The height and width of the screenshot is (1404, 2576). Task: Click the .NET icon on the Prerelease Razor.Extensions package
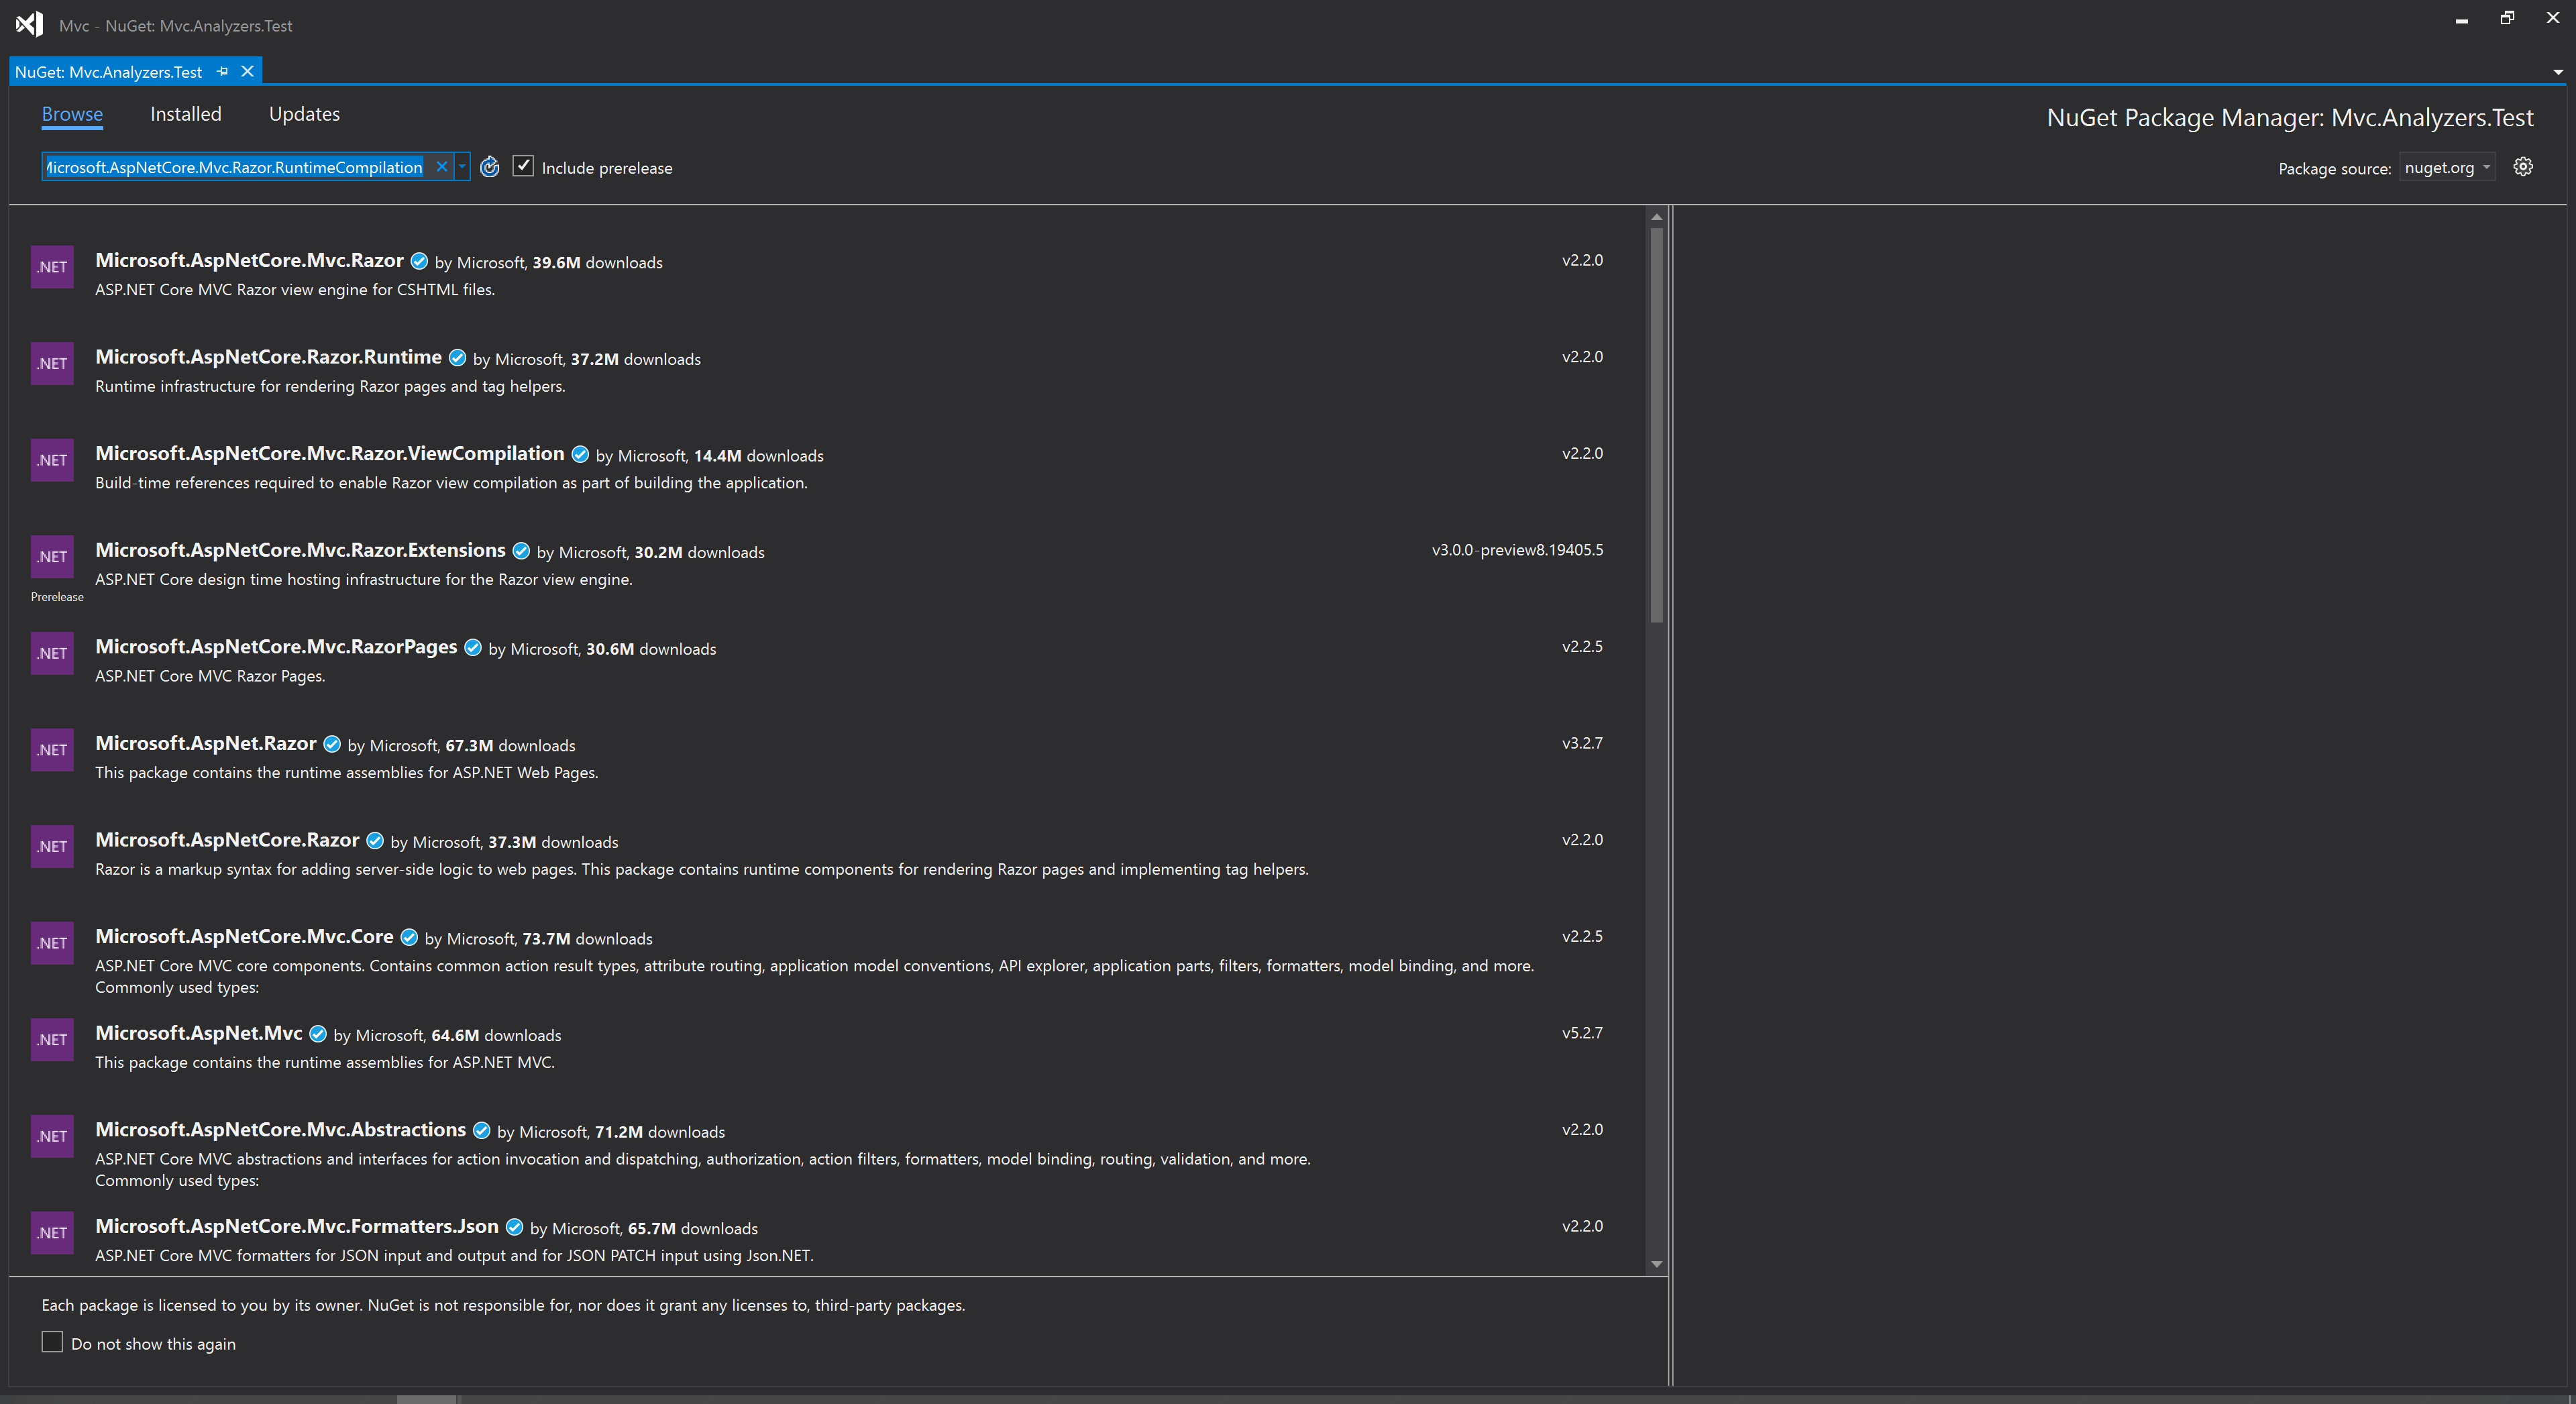point(52,556)
